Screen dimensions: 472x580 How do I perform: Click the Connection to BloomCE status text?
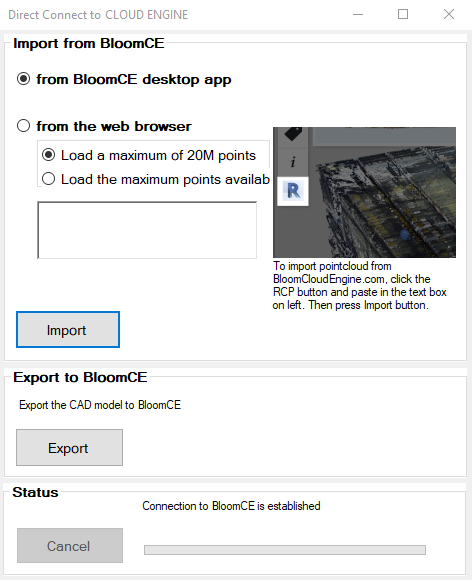click(x=231, y=506)
